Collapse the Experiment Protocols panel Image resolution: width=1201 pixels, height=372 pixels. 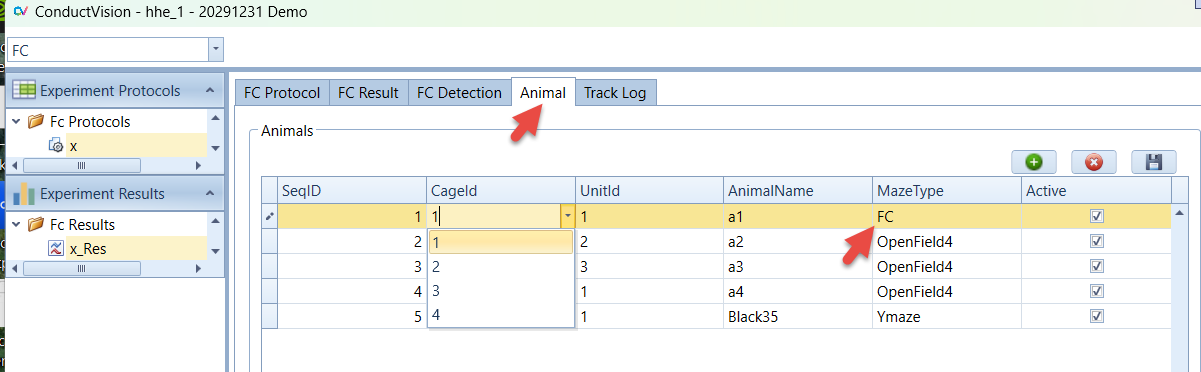click(x=210, y=90)
